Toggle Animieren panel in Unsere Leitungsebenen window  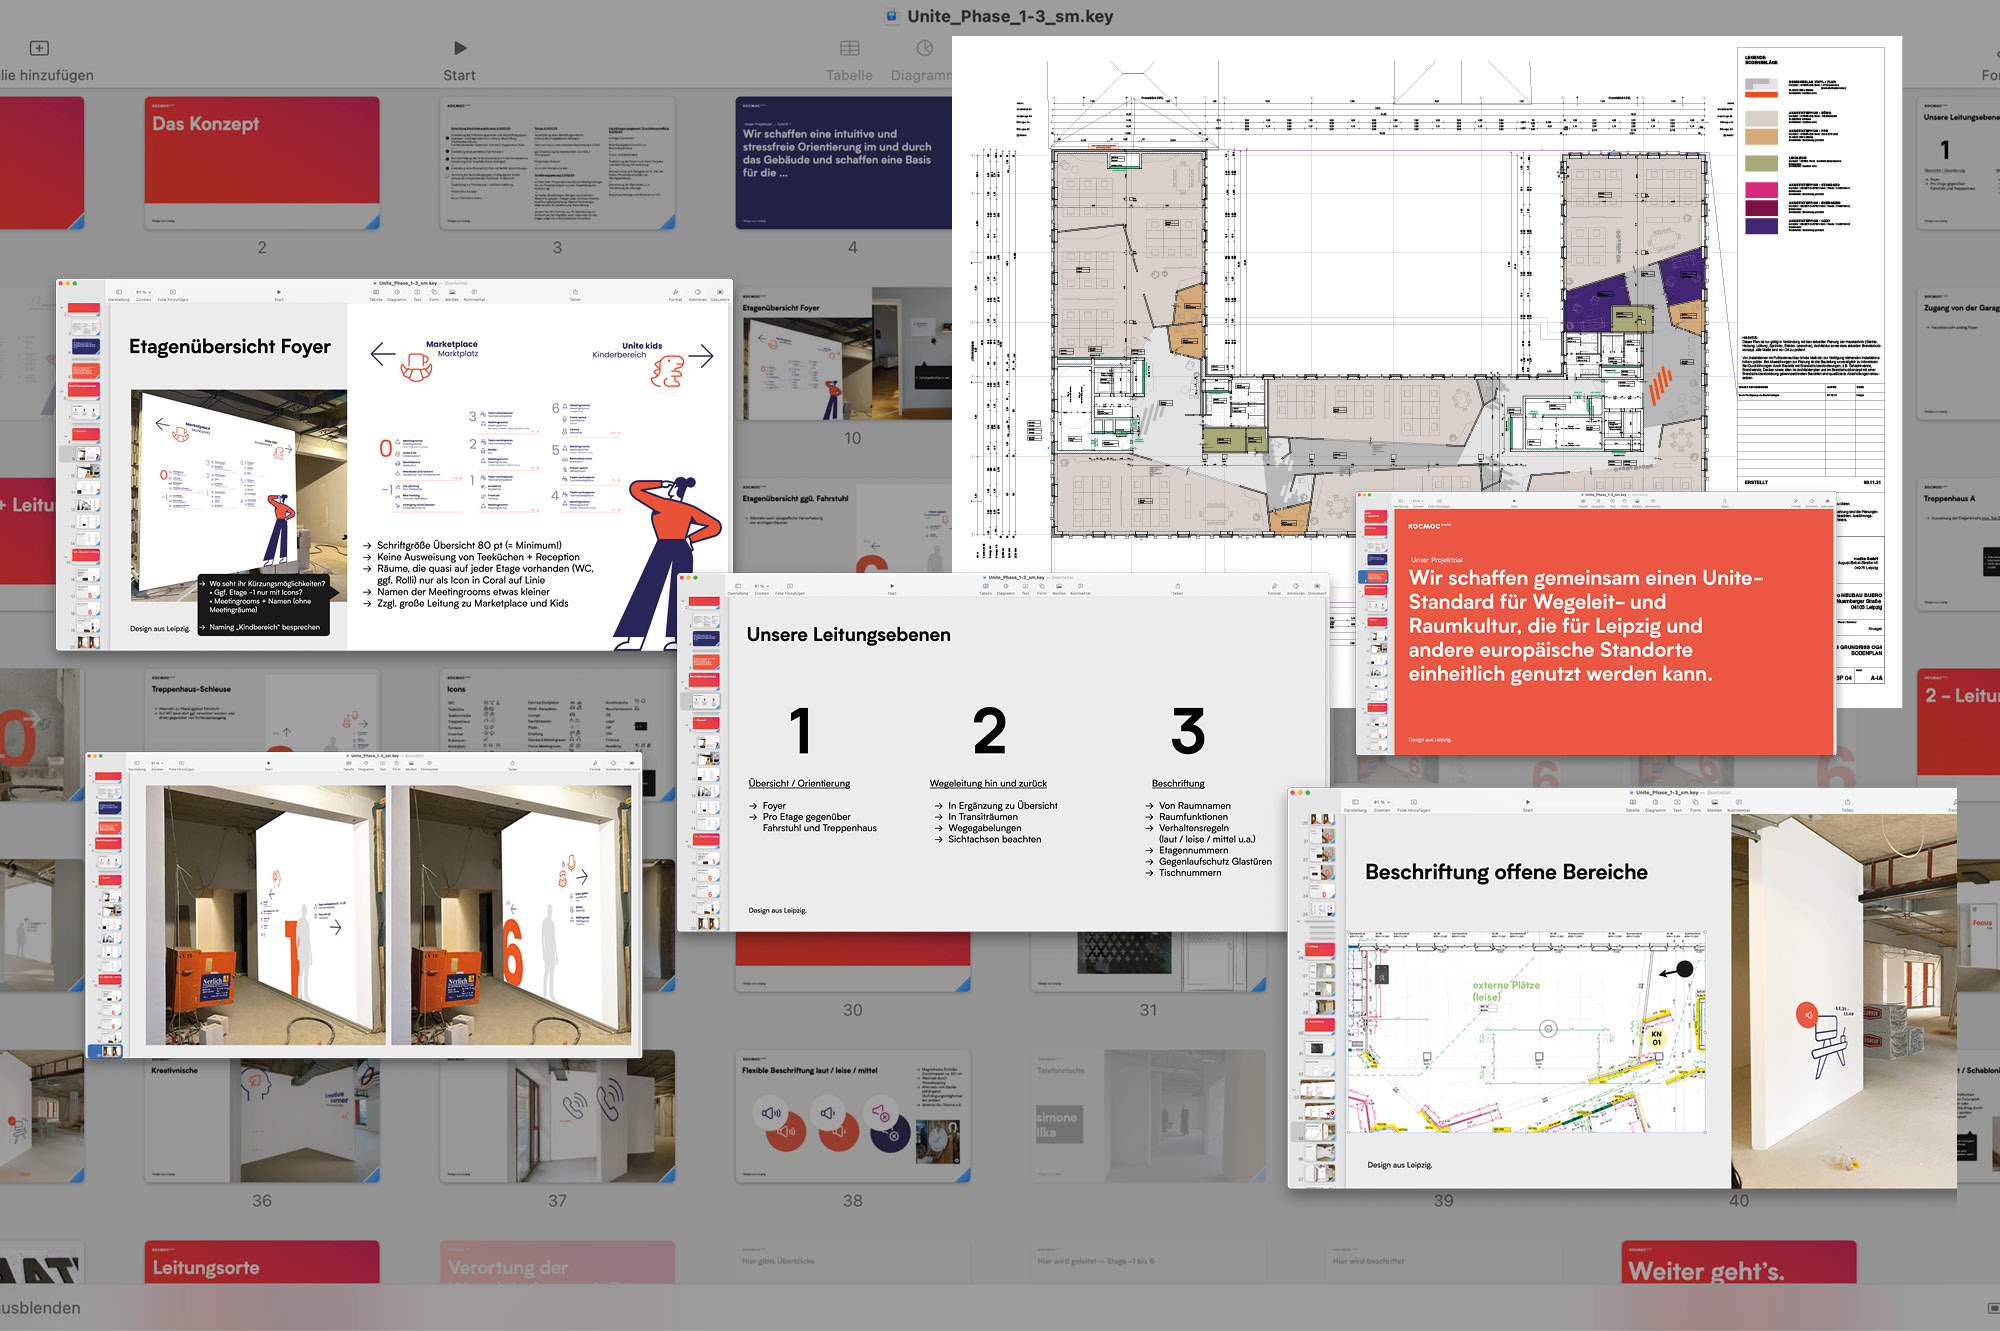[1295, 586]
